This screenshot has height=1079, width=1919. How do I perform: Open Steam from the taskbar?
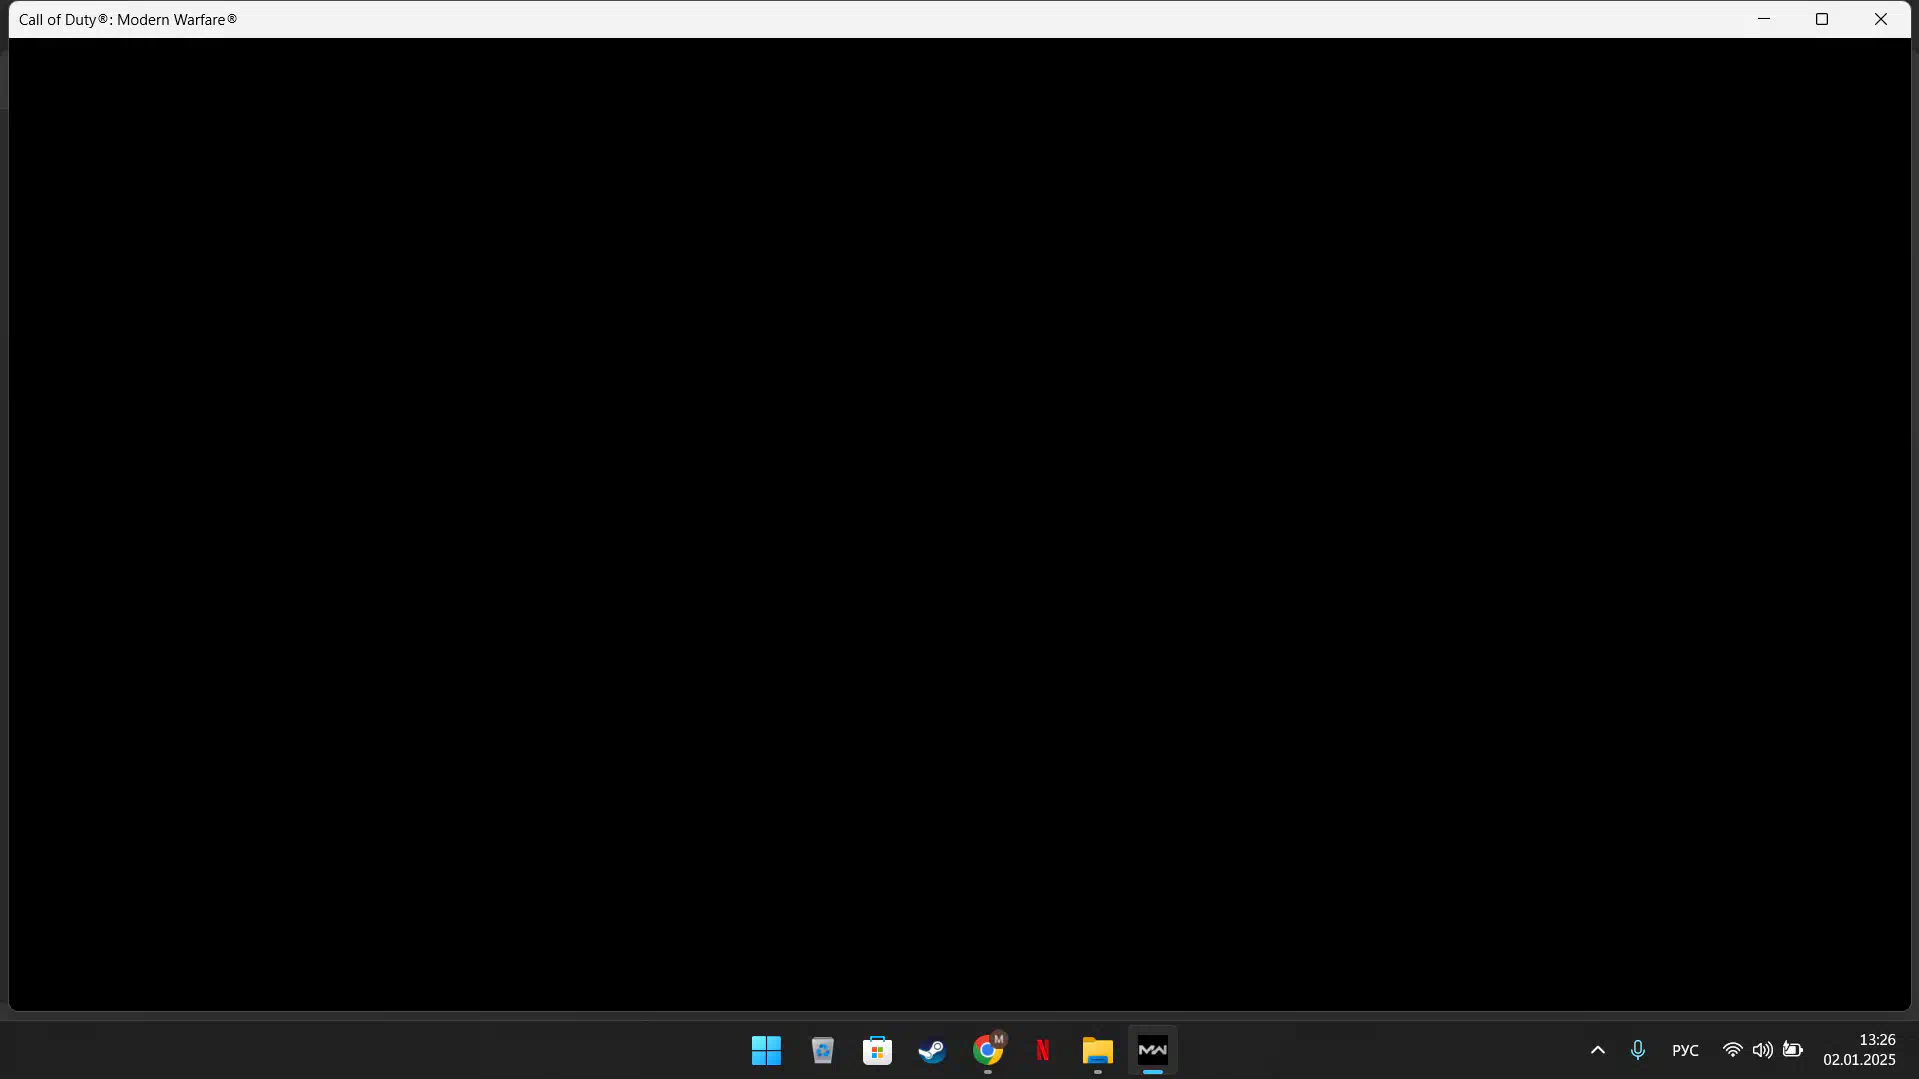pyautogui.click(x=932, y=1050)
